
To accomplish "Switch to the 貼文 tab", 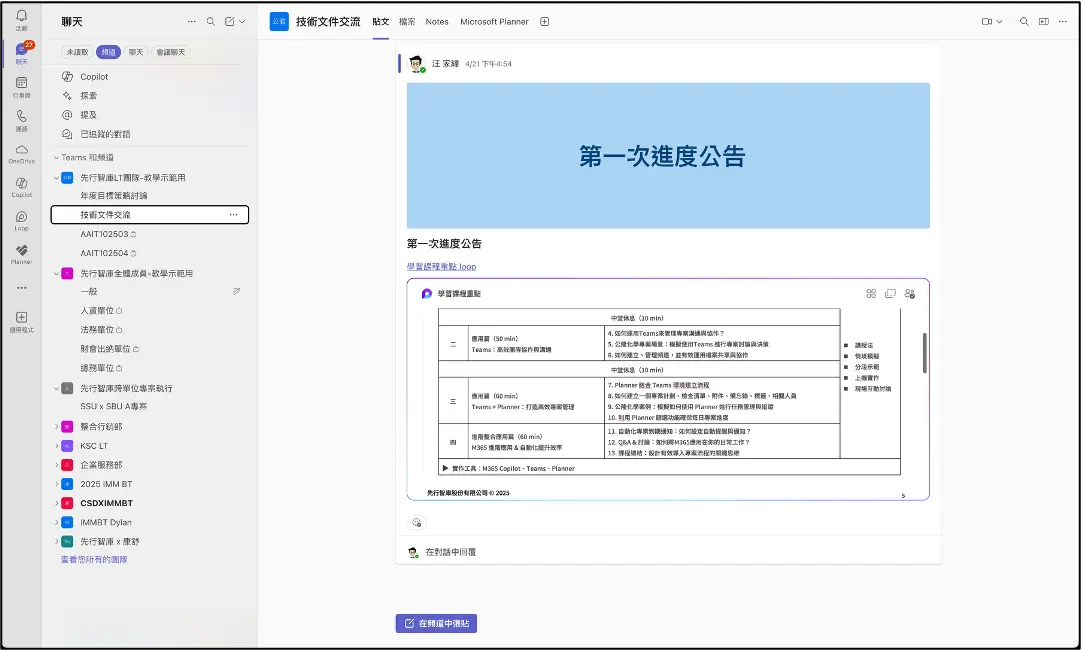I will coord(380,22).
